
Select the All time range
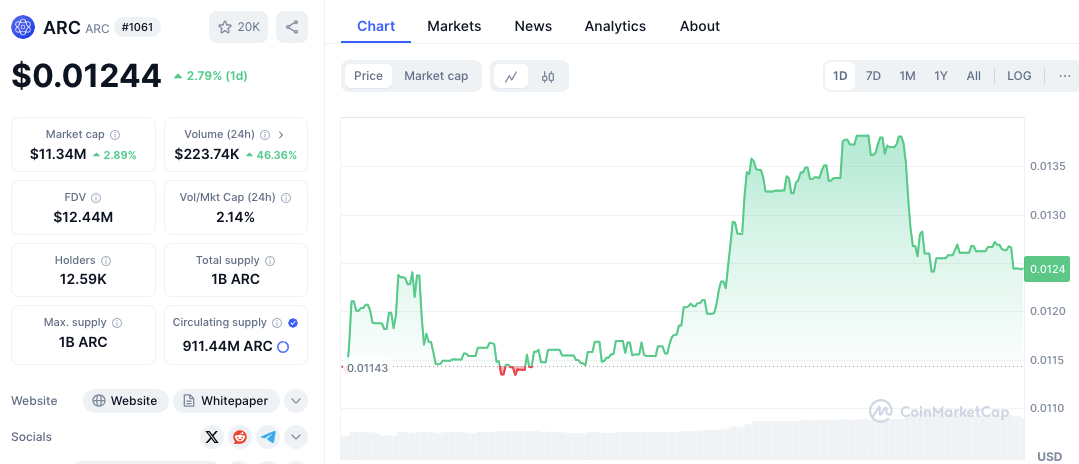point(974,76)
